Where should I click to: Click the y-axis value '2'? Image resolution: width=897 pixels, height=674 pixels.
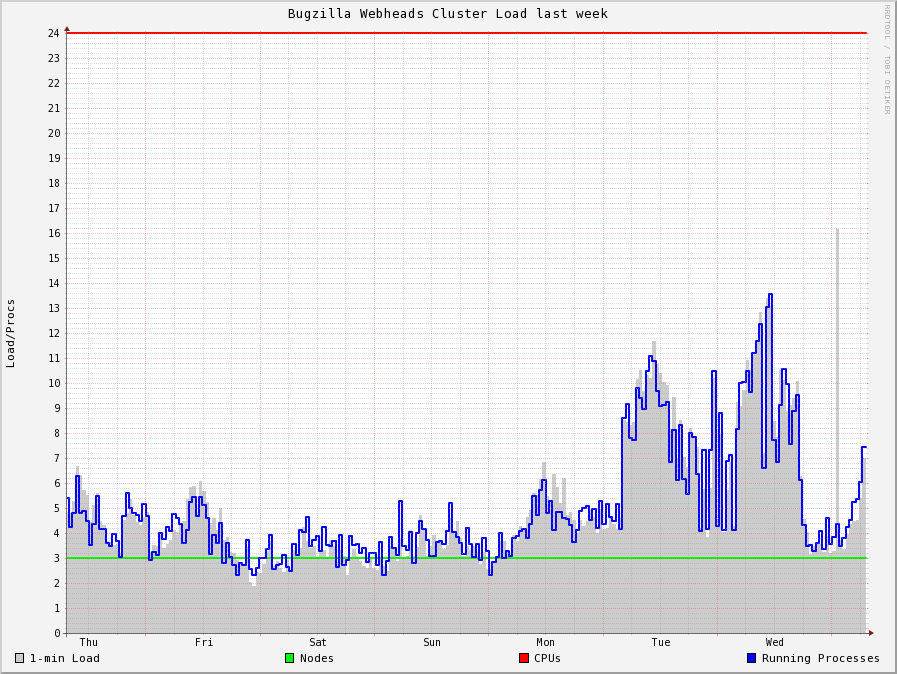[57, 583]
